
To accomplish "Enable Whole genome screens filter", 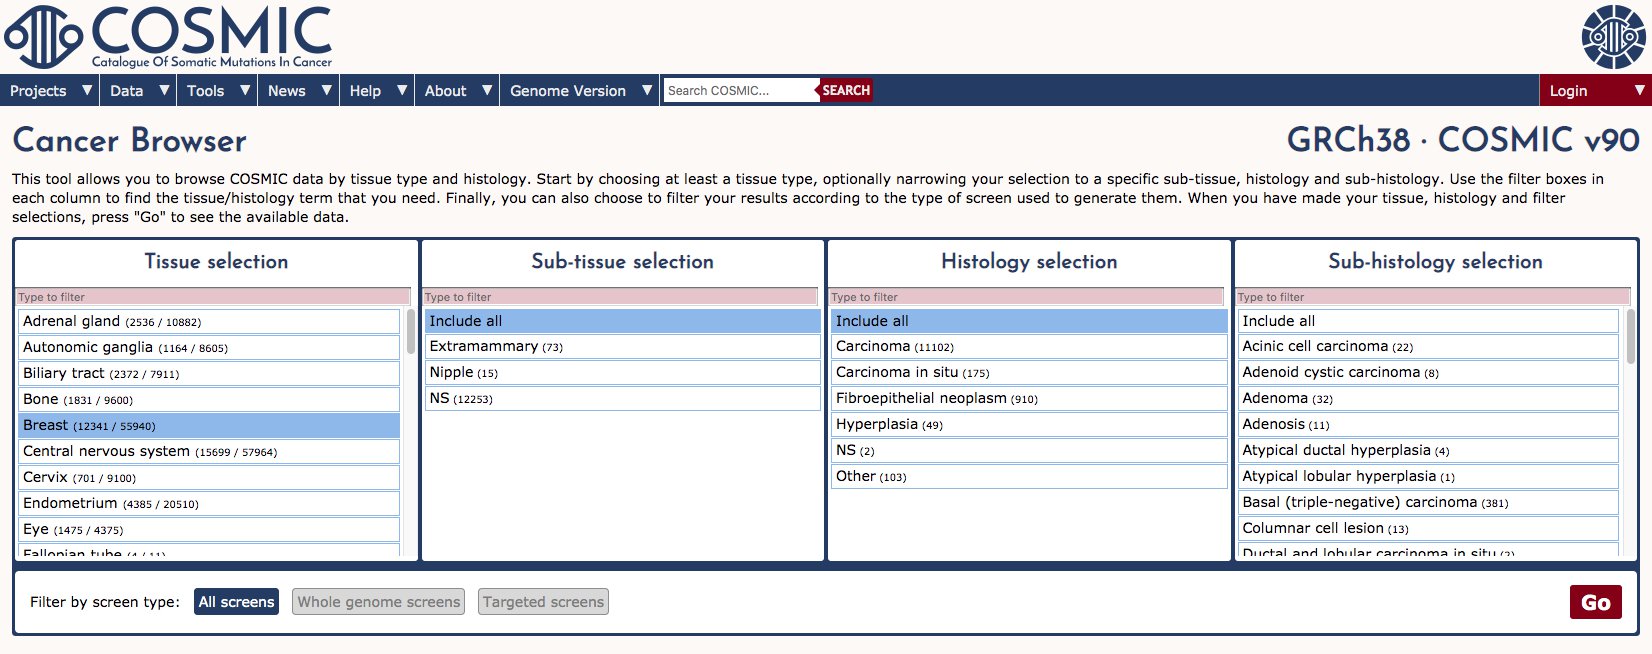I will [x=379, y=602].
